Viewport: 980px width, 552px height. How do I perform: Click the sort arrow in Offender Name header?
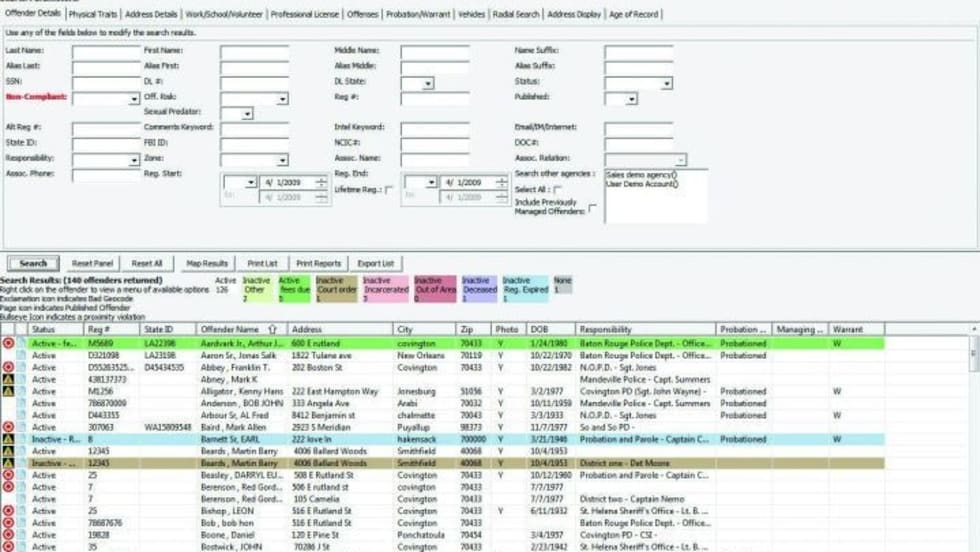point(273,329)
